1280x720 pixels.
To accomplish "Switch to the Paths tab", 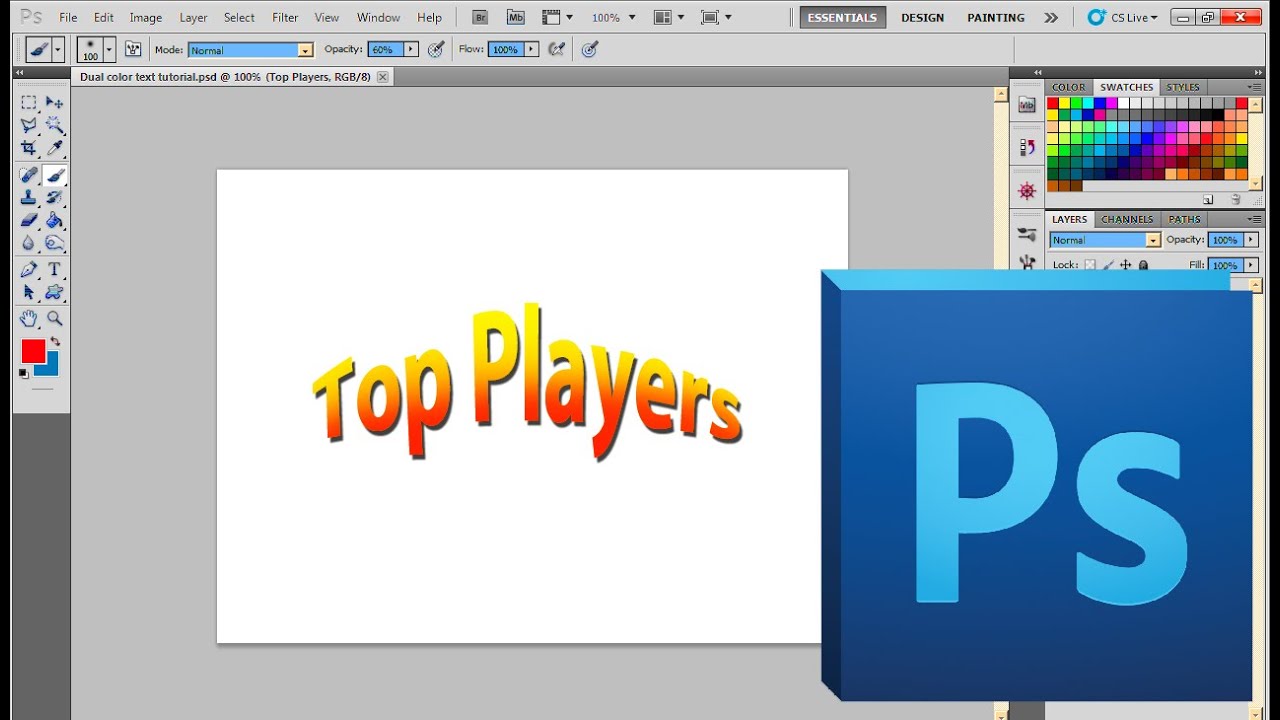I will point(1185,219).
